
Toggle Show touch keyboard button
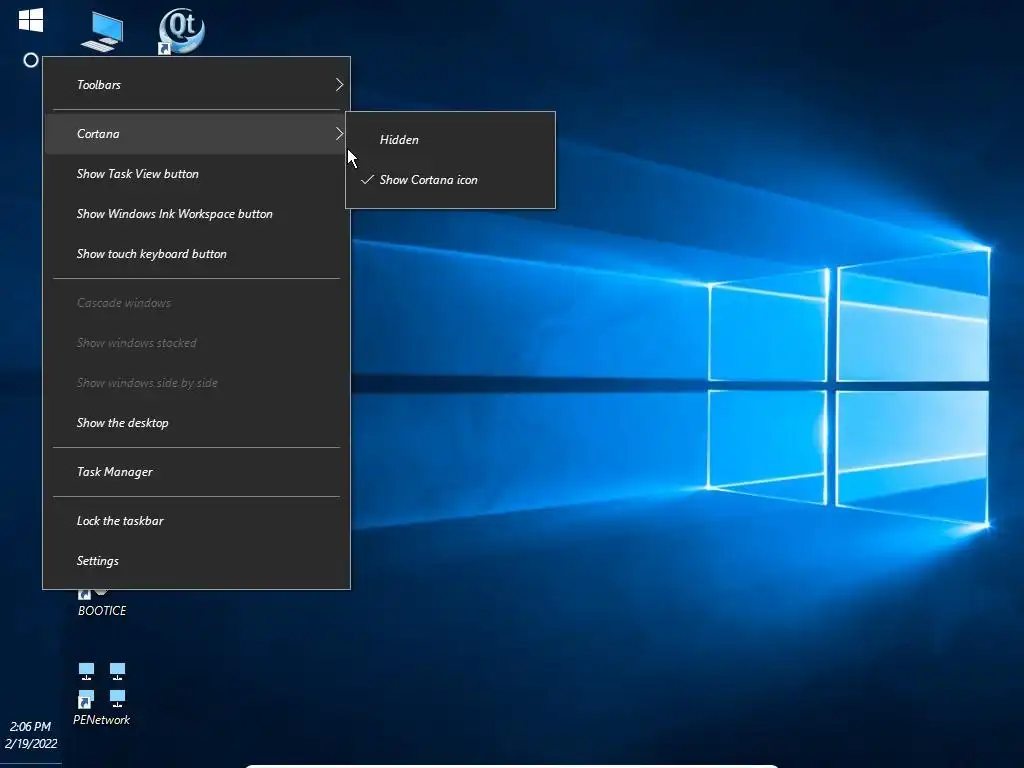[x=196, y=253]
